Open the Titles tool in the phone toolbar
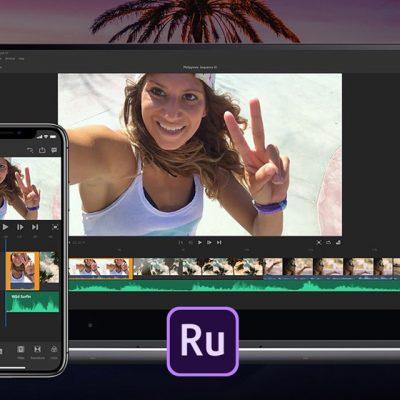400x400 pixels. (x=21, y=352)
